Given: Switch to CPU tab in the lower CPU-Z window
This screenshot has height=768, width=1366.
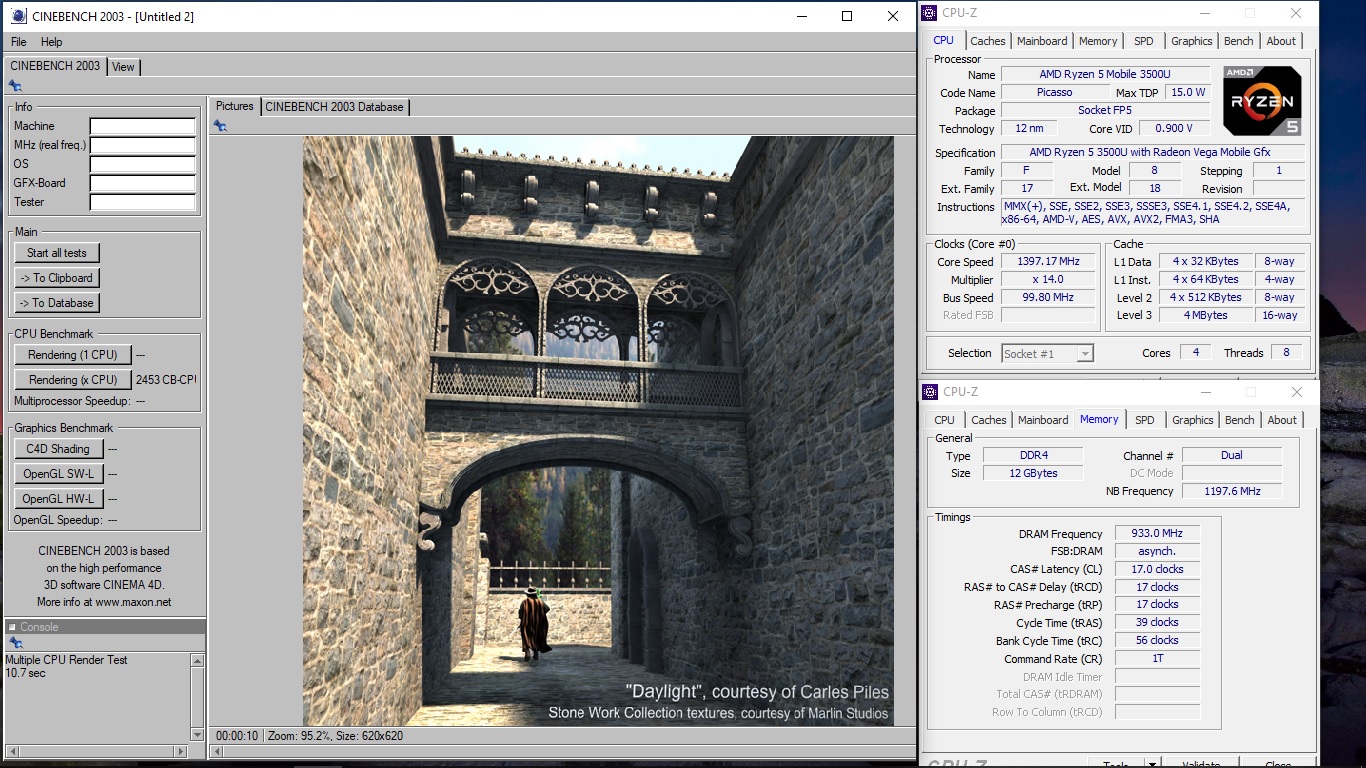Looking at the screenshot, I should pos(945,420).
